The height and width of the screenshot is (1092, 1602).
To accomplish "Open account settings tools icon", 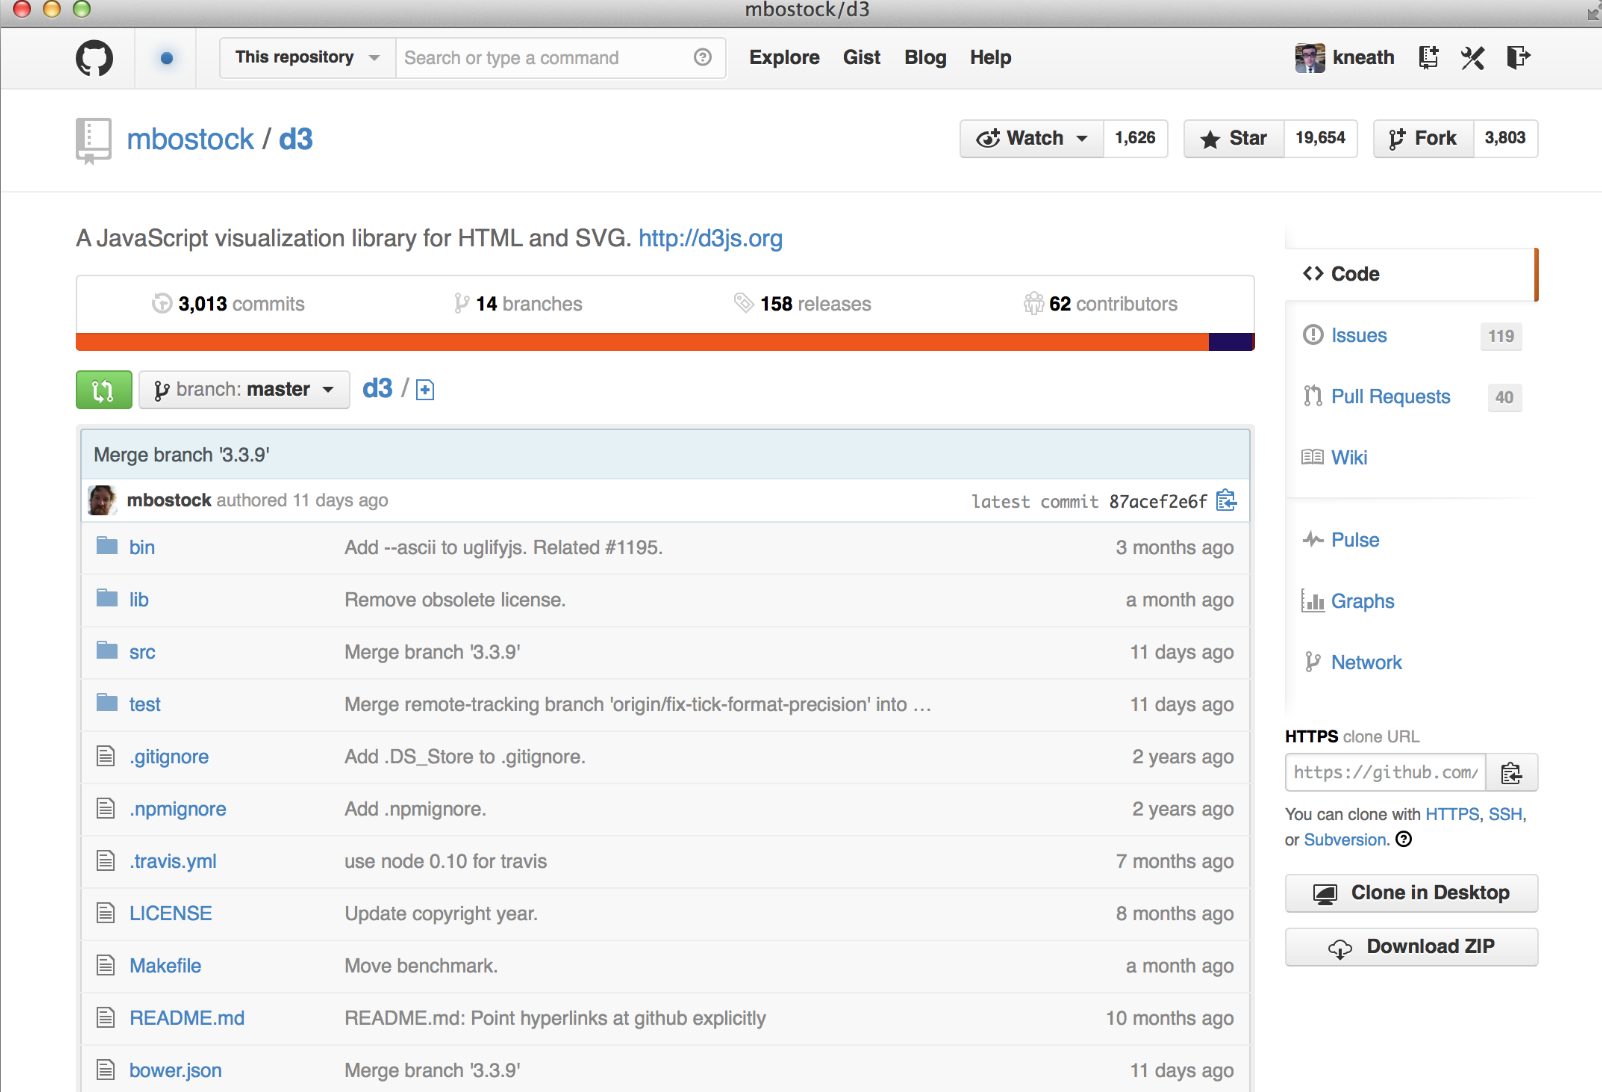I will click(1473, 58).
